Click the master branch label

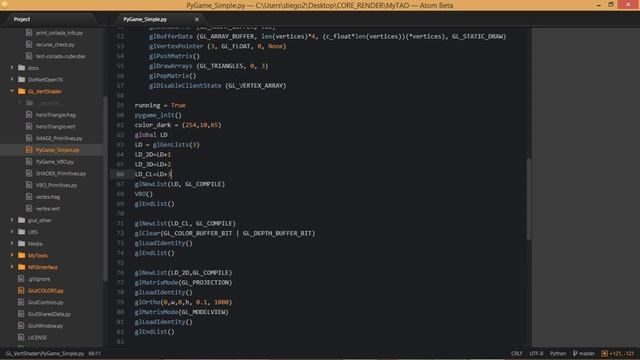coord(587,353)
